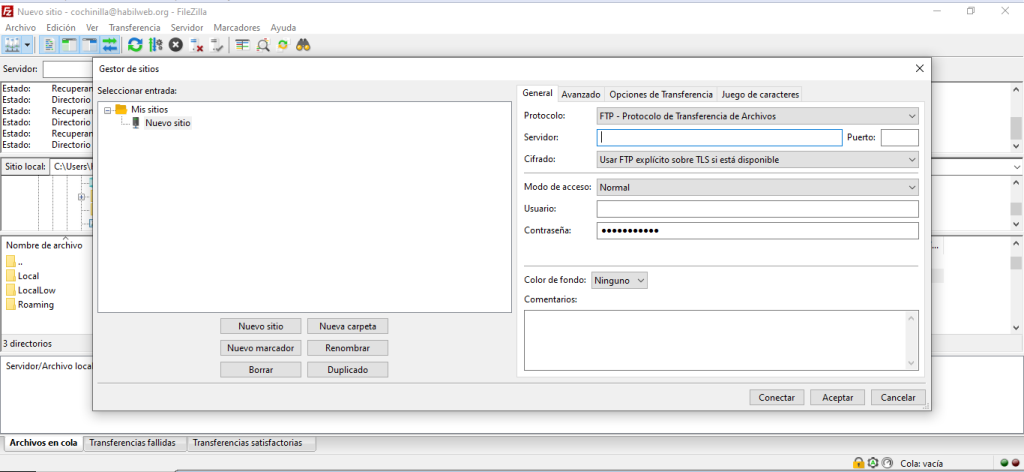Open the local site path dropdown arrow
1024x472 pixels.
tap(1016, 167)
